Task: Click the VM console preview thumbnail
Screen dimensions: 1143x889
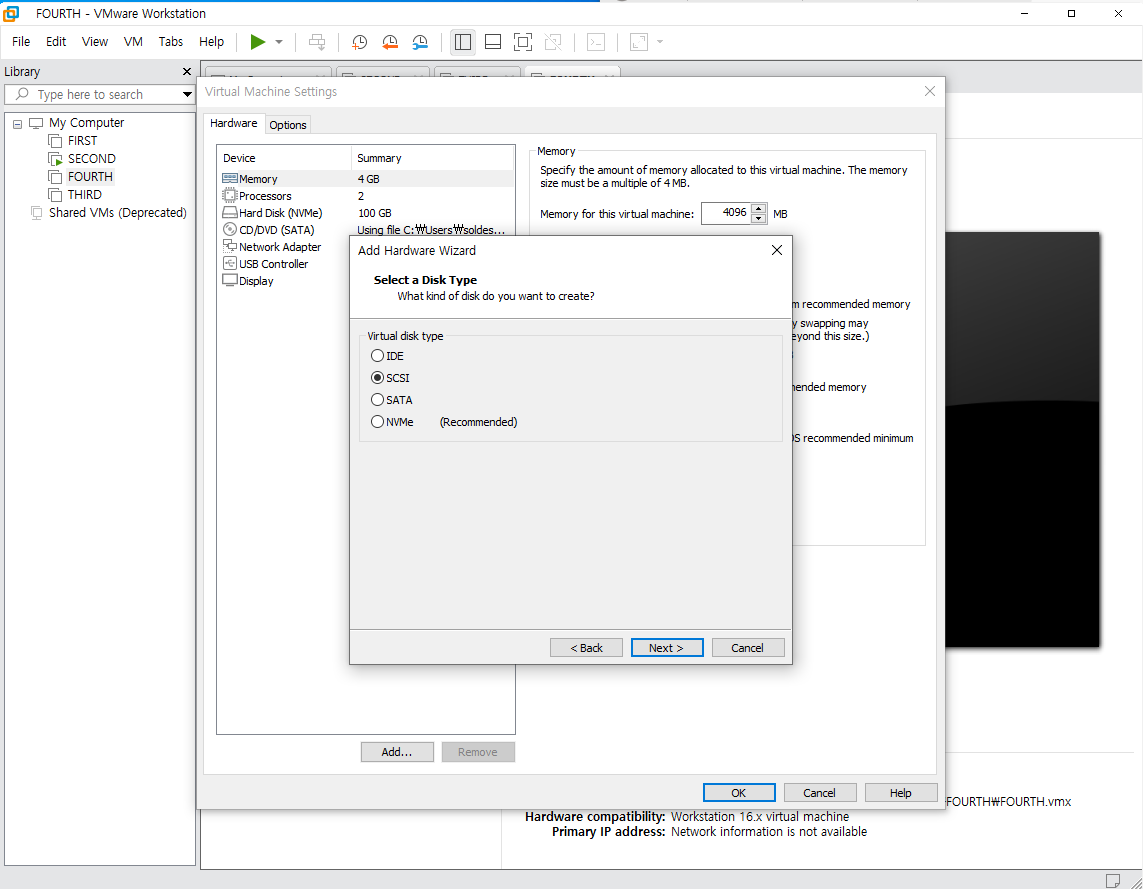Action: [x=1022, y=439]
